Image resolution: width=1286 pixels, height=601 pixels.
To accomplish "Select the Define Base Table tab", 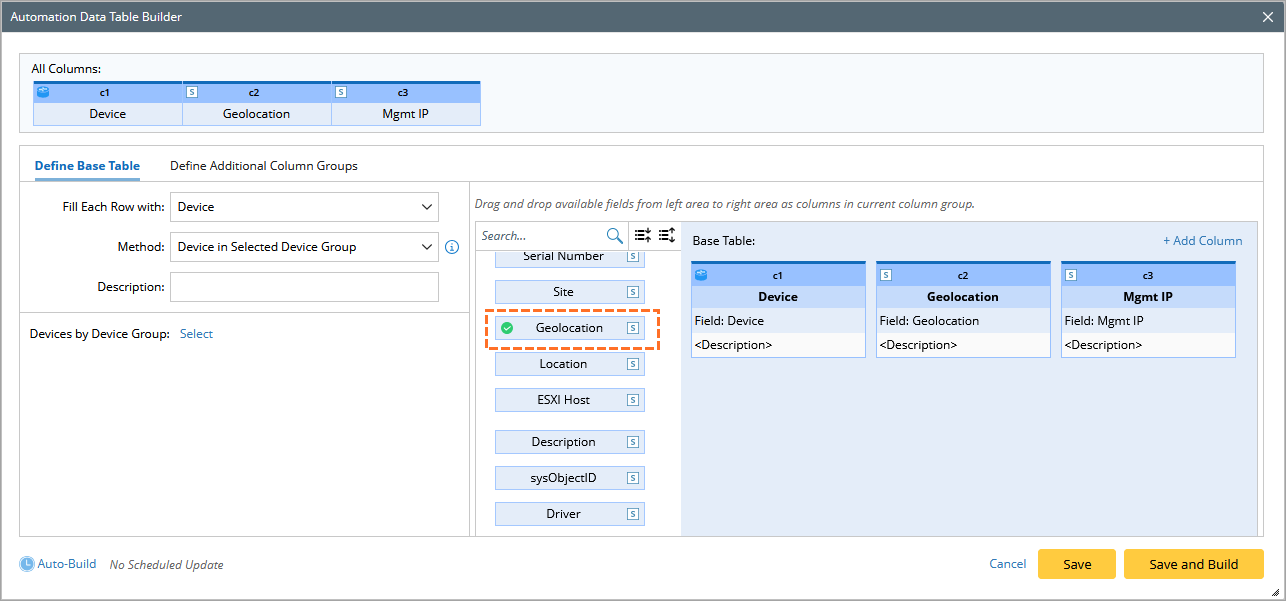I will (x=87, y=166).
